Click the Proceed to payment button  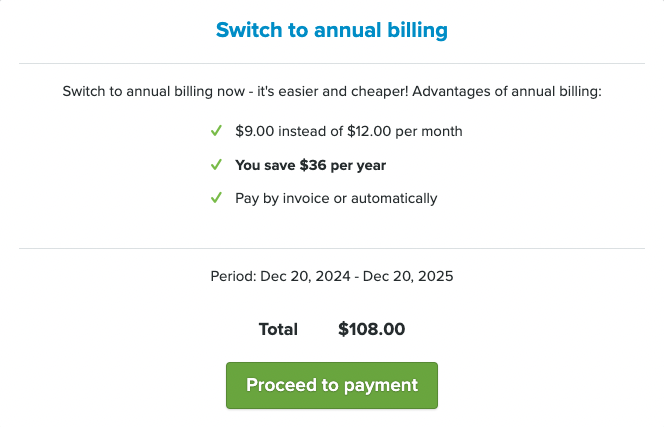pyautogui.click(x=332, y=385)
